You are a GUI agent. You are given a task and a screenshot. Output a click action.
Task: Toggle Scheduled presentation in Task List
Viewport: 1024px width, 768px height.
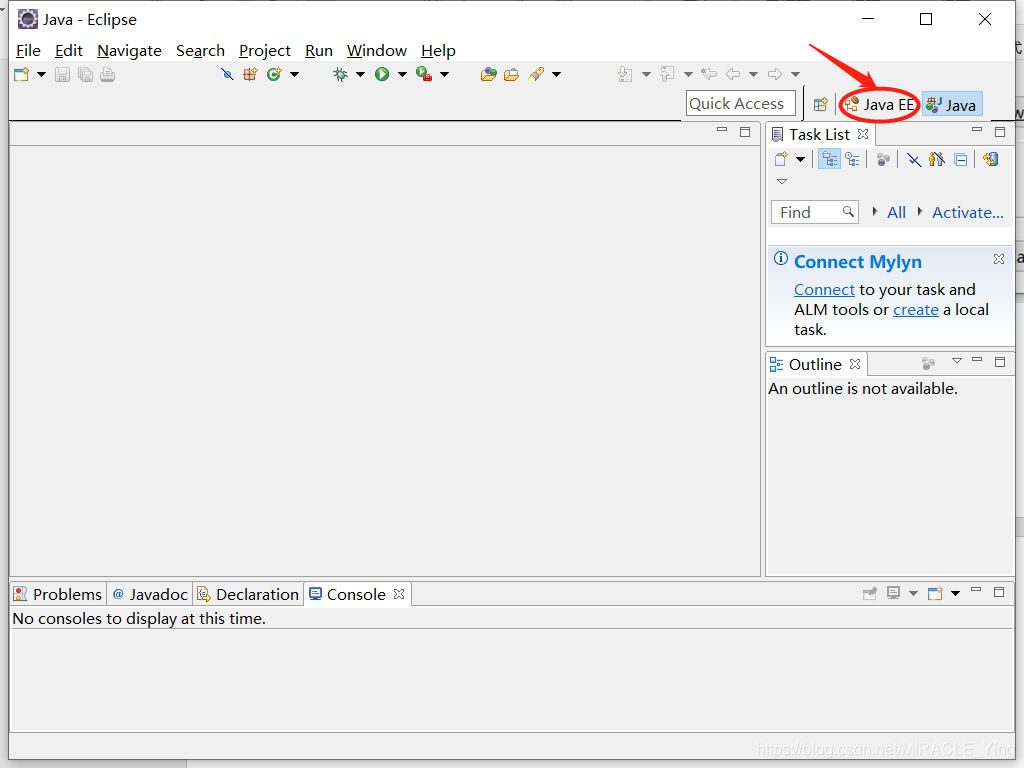tap(852, 159)
